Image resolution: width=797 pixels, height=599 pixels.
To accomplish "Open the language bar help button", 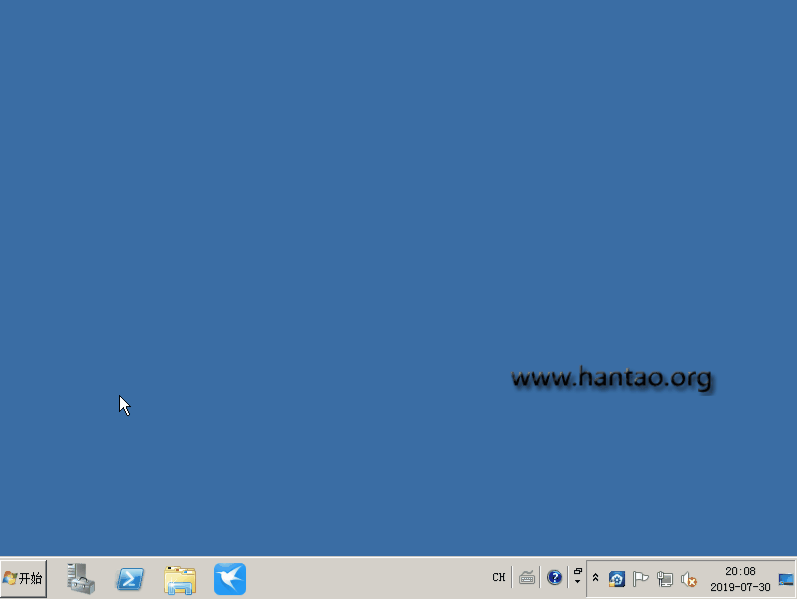I will pos(554,578).
